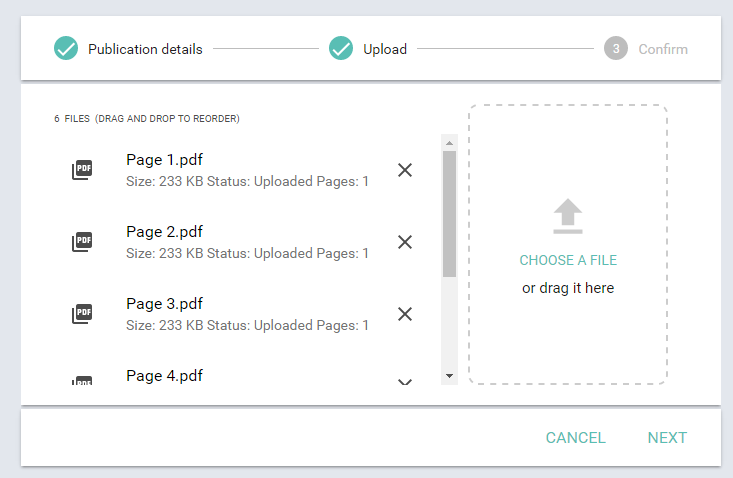Click the file list scrollbar thumb

coord(449,213)
